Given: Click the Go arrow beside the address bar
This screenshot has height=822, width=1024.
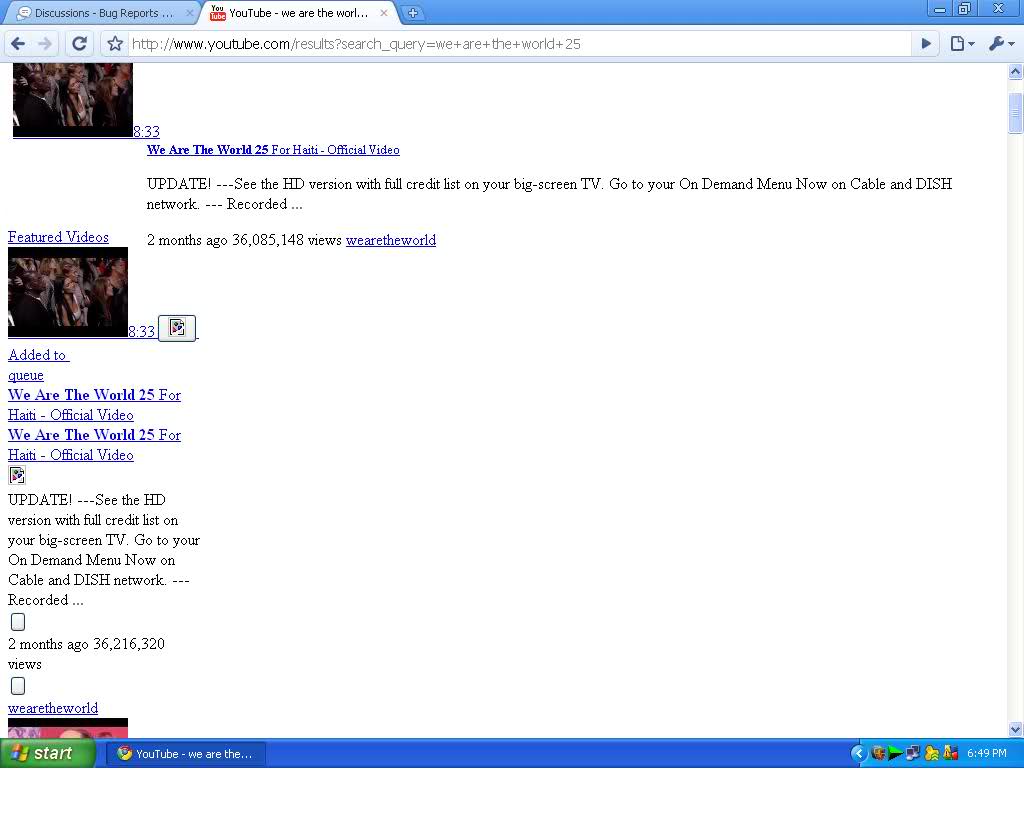Looking at the screenshot, I should pyautogui.click(x=926, y=44).
